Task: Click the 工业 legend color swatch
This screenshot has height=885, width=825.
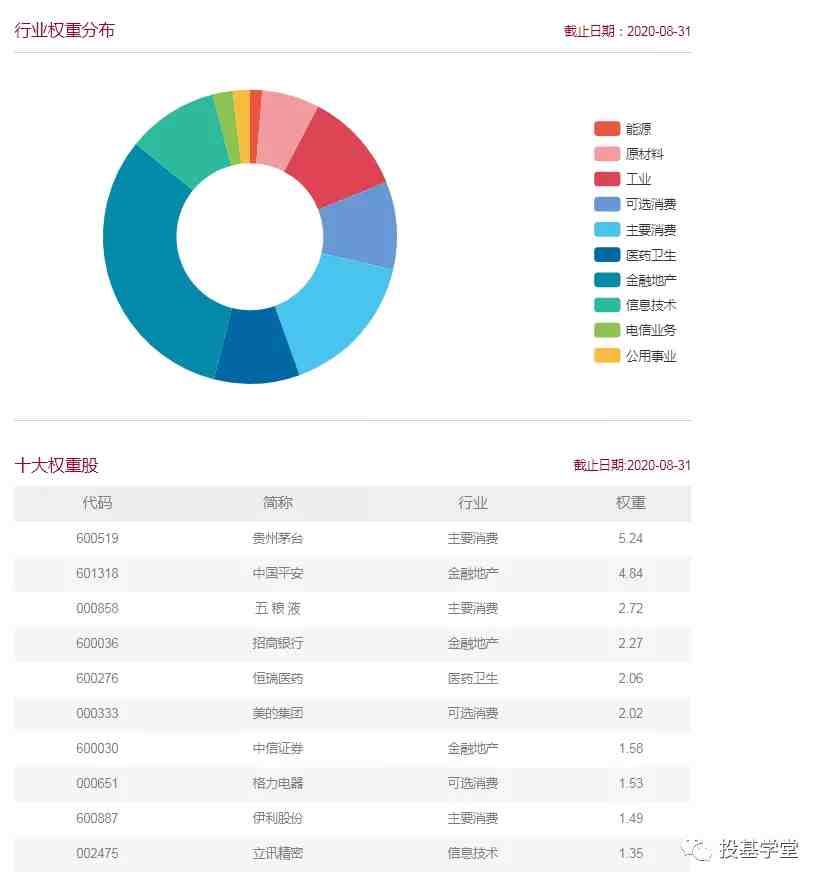Action: coord(607,179)
